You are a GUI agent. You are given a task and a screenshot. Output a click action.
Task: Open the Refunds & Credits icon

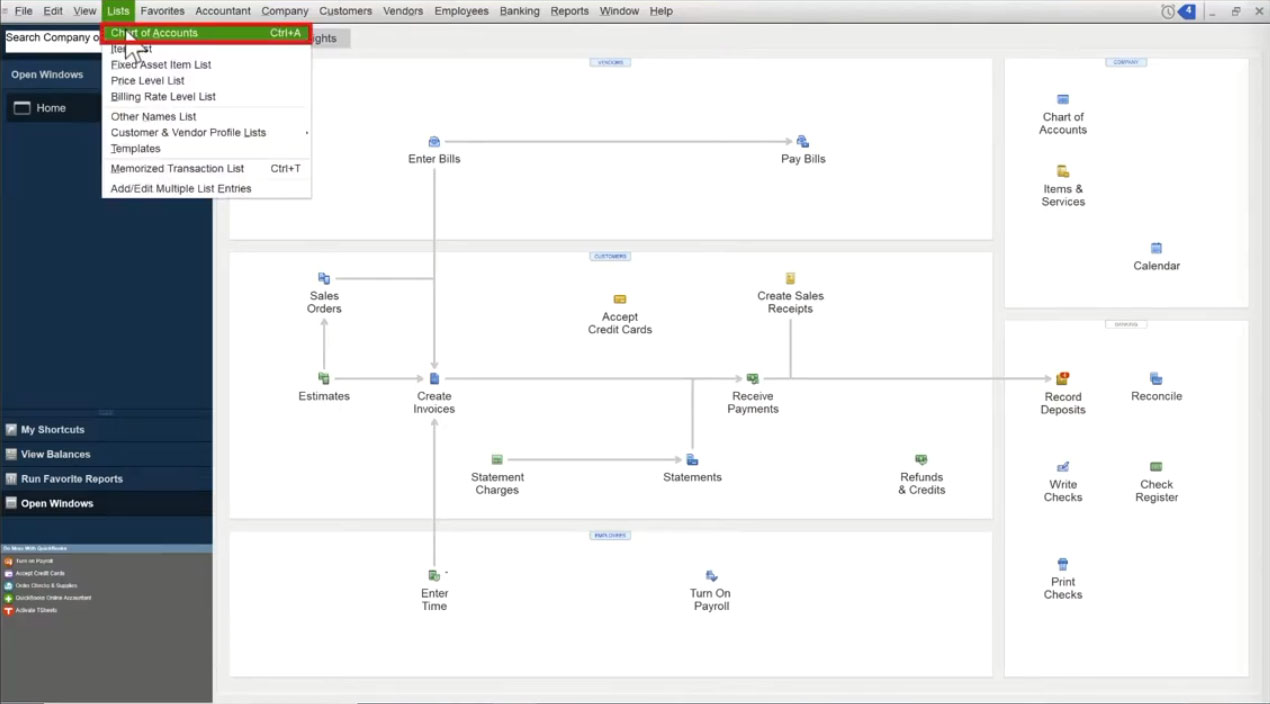coord(921,460)
